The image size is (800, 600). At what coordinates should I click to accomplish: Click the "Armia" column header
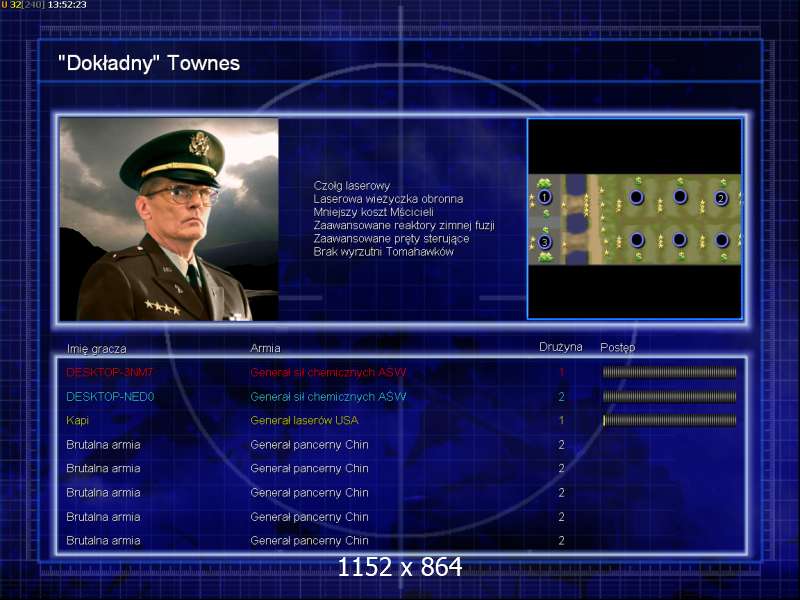point(265,348)
